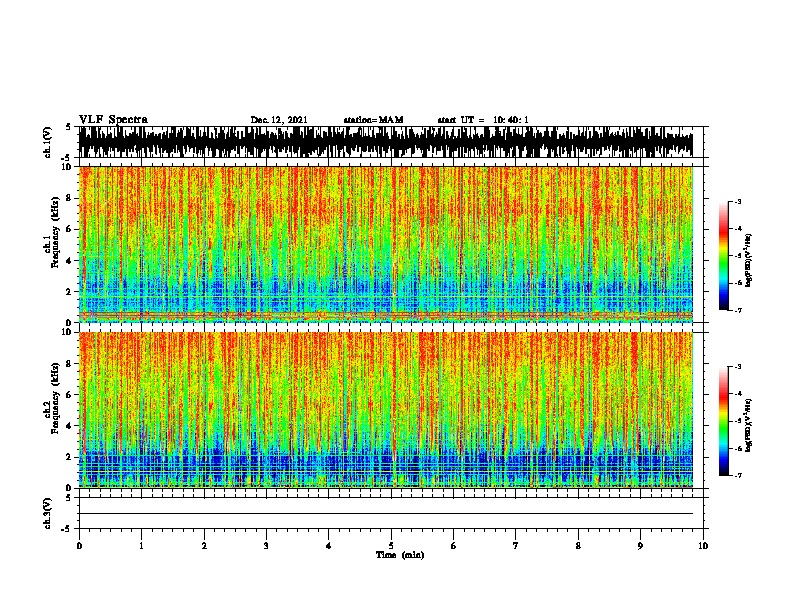
Task: Click the ch.1 frequency axis "4" tick label
Action: pyautogui.click(x=70, y=260)
